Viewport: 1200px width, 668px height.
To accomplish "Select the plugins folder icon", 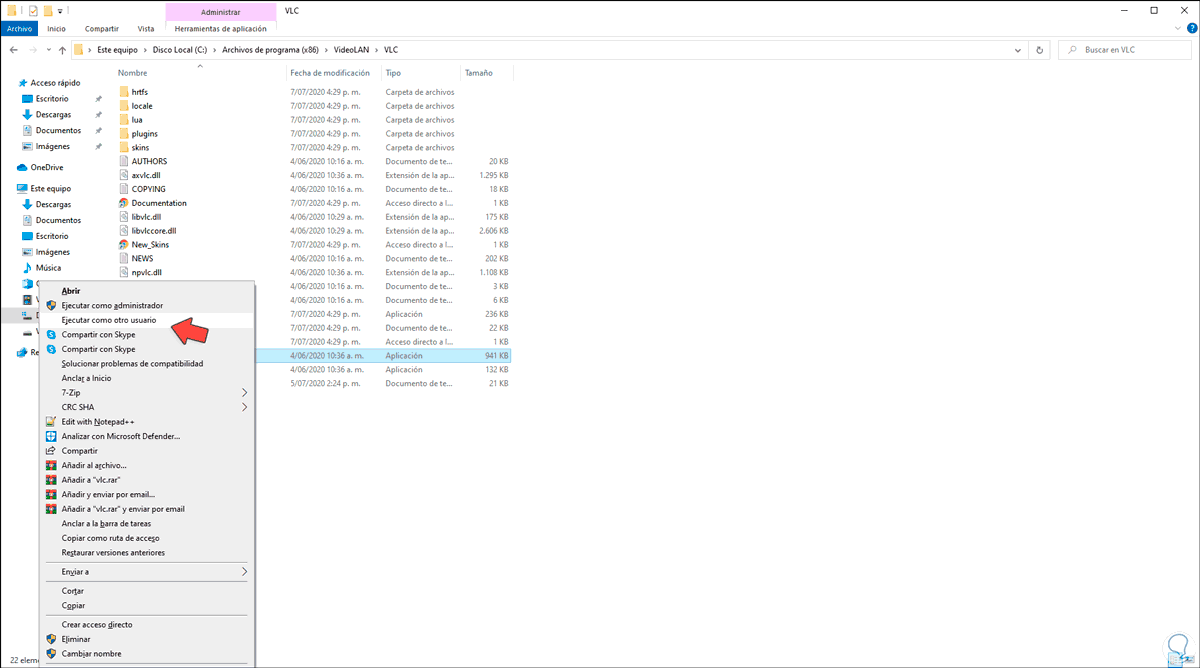I will point(124,133).
